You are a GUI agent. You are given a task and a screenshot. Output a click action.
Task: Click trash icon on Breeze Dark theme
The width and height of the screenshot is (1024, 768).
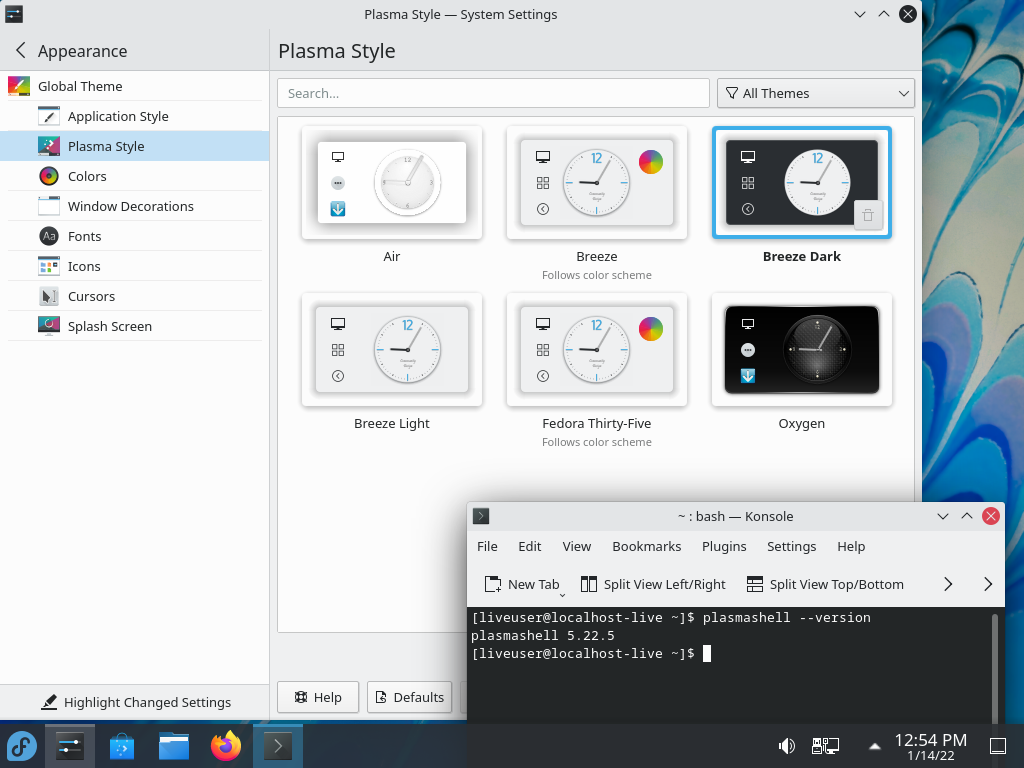click(868, 216)
